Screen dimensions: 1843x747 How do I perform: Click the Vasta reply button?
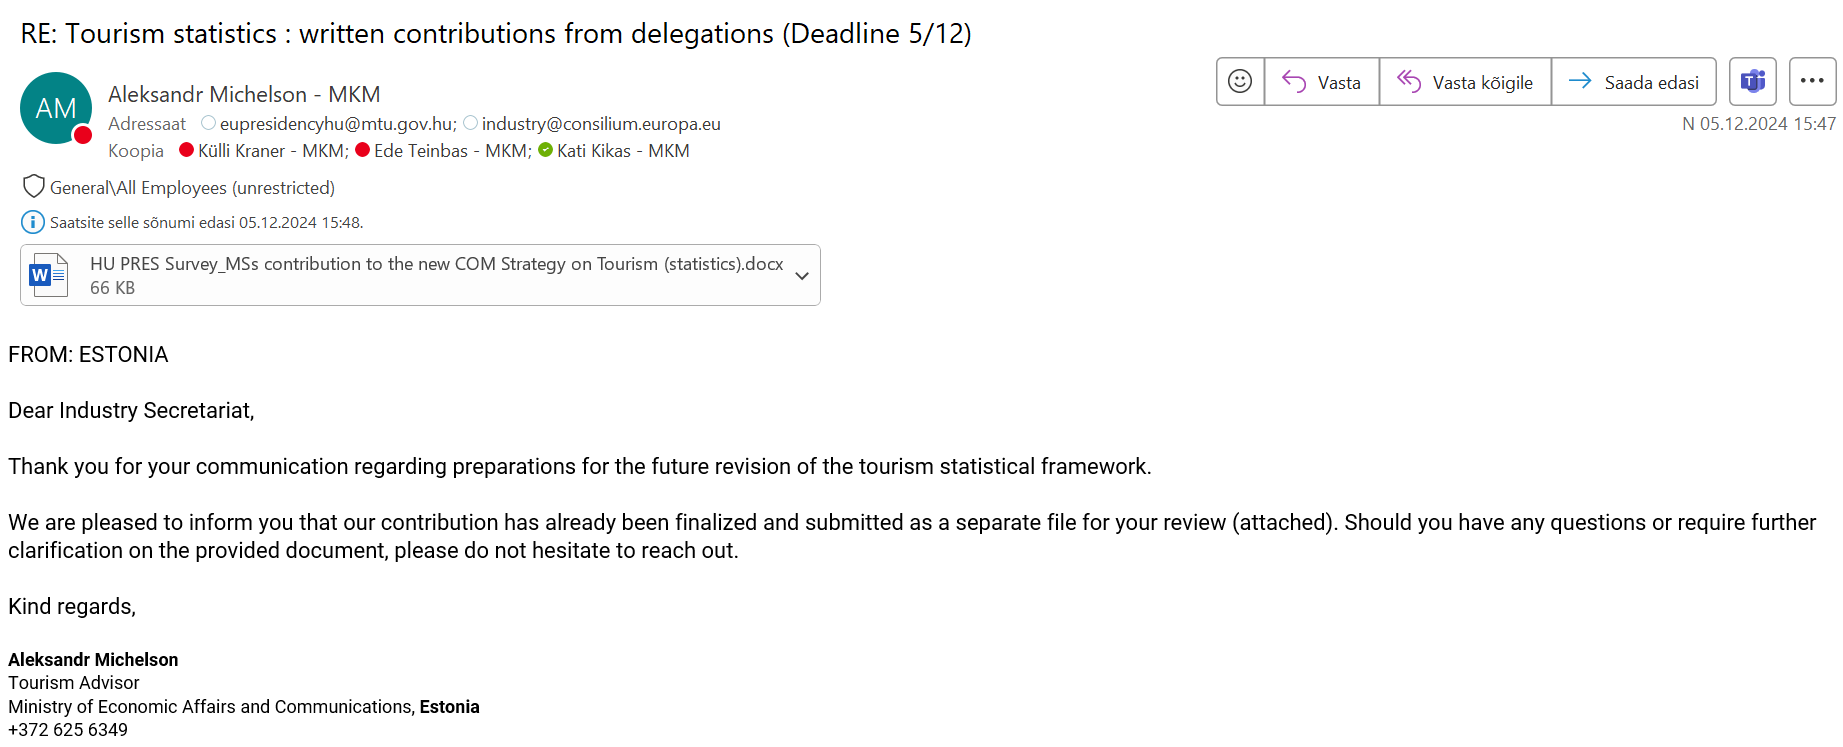[x=1322, y=82]
